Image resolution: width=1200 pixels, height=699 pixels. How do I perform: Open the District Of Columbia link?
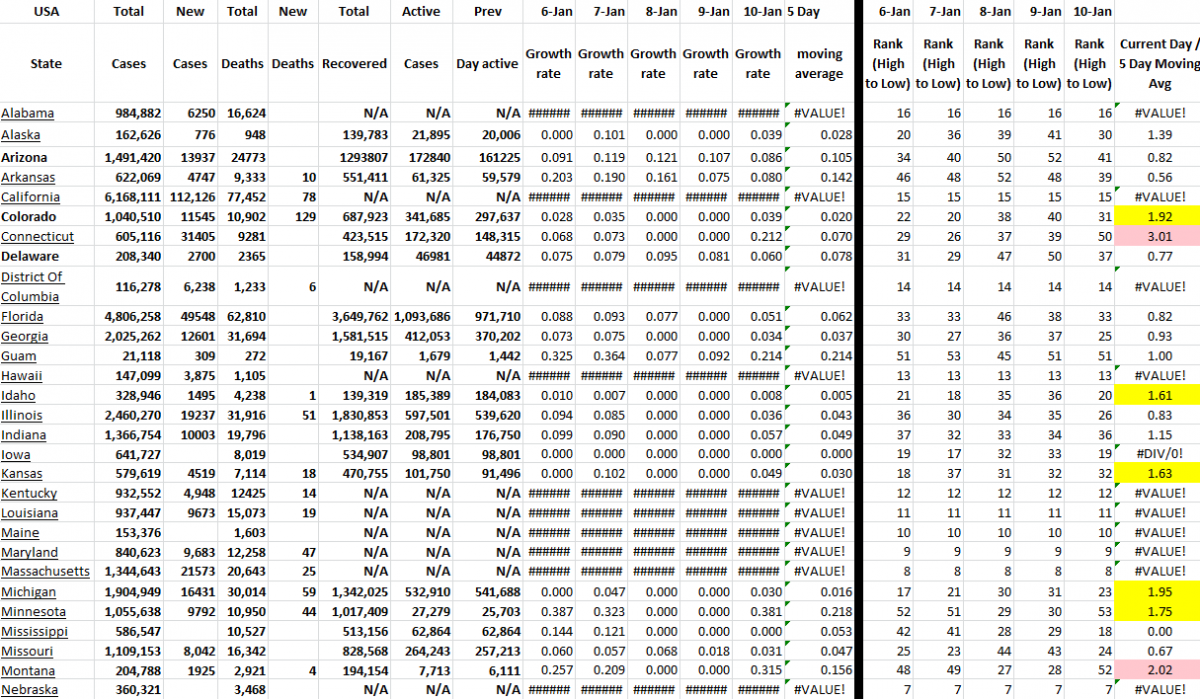pyautogui.click(x=32, y=286)
